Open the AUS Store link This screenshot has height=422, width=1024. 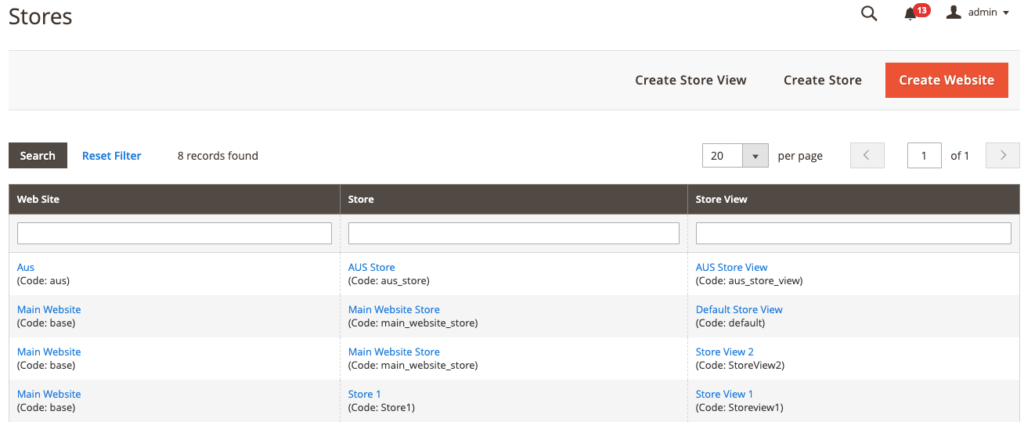pos(371,268)
